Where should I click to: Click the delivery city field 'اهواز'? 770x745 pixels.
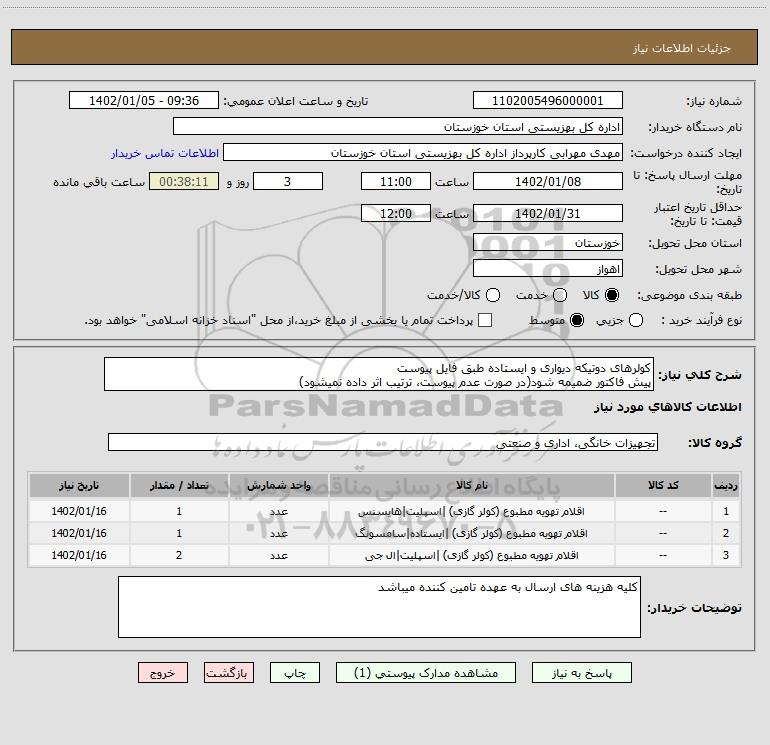[x=548, y=269]
